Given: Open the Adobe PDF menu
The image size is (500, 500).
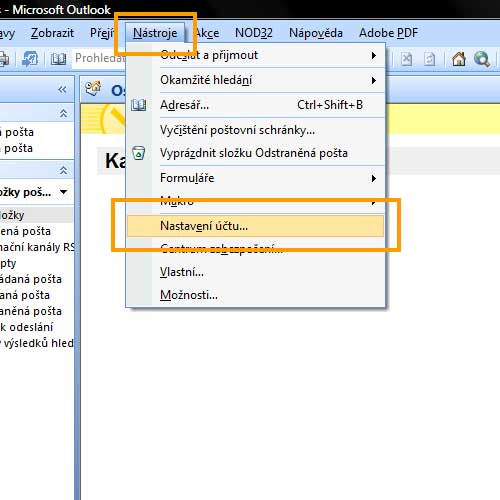Looking at the screenshot, I should click(388, 33).
